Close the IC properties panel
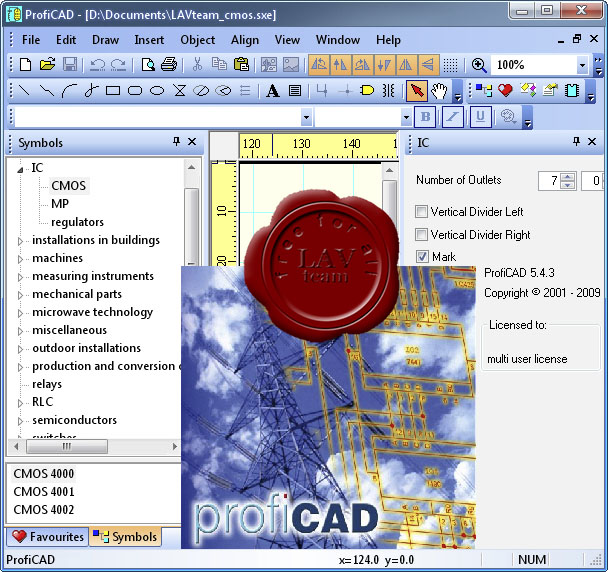 592,142
